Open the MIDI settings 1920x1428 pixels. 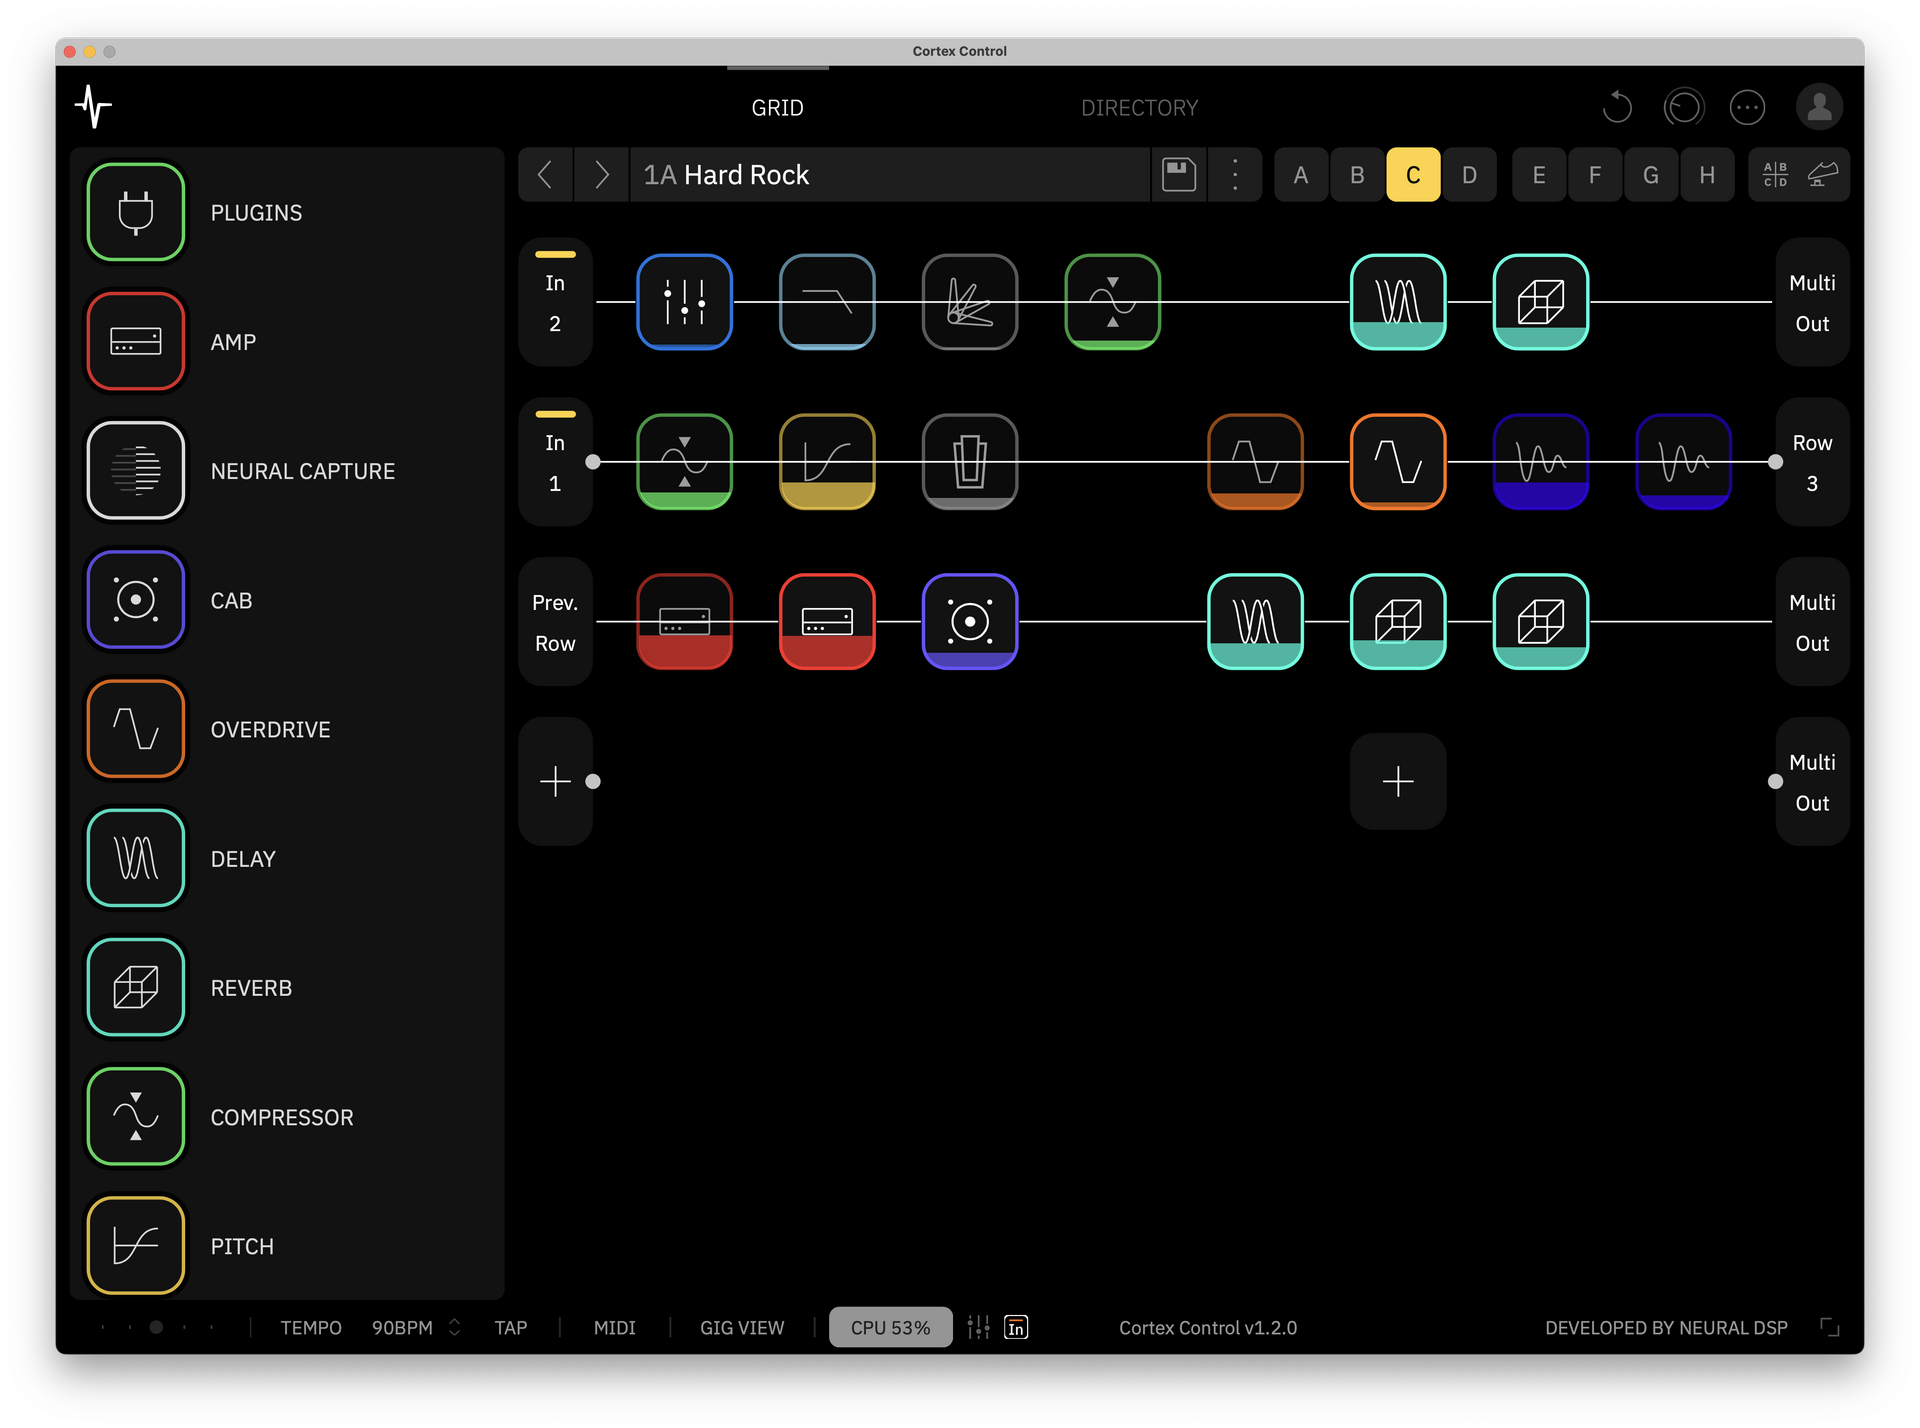(x=614, y=1327)
